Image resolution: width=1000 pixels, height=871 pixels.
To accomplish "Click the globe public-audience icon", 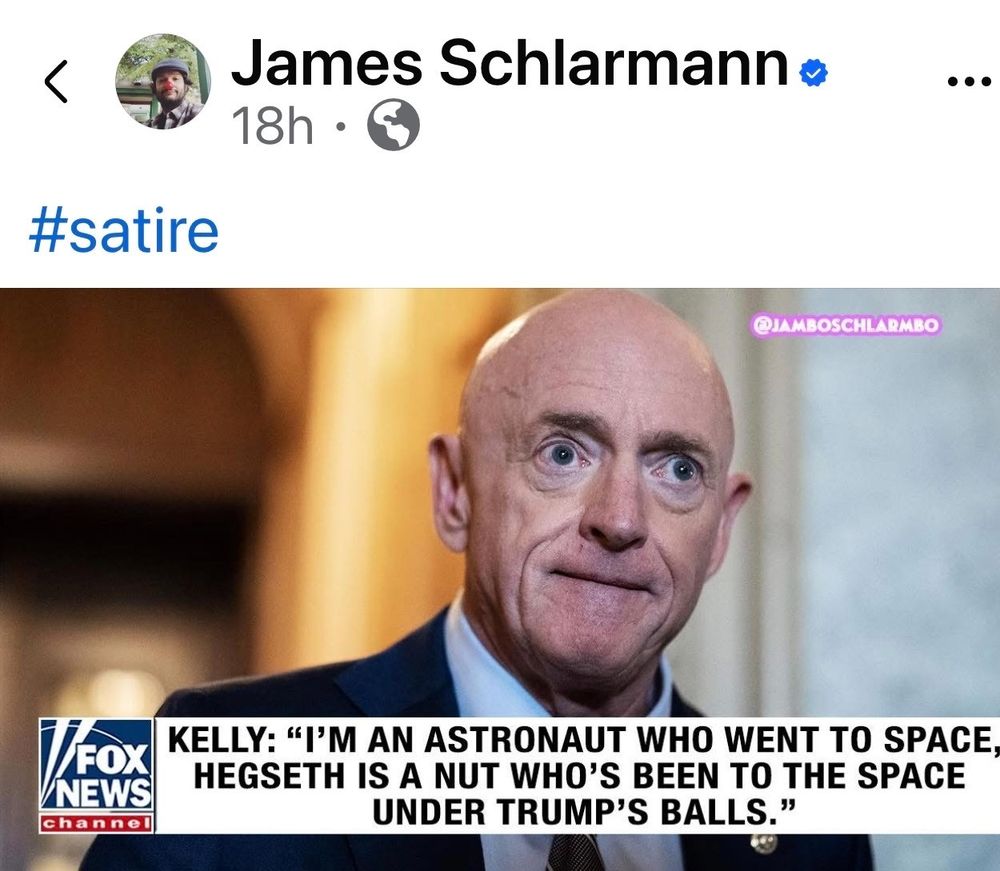I will point(393,125).
